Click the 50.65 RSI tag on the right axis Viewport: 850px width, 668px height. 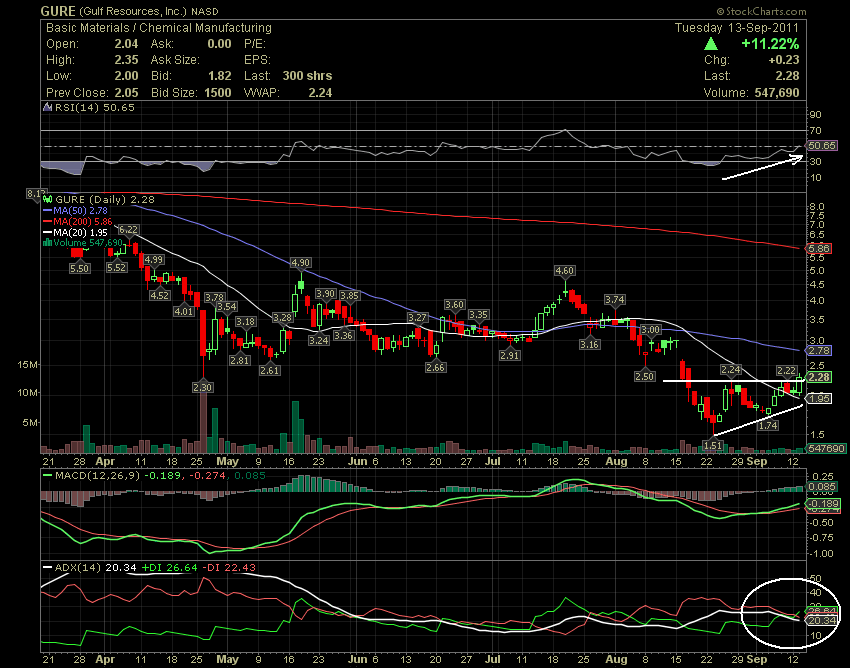pos(821,145)
